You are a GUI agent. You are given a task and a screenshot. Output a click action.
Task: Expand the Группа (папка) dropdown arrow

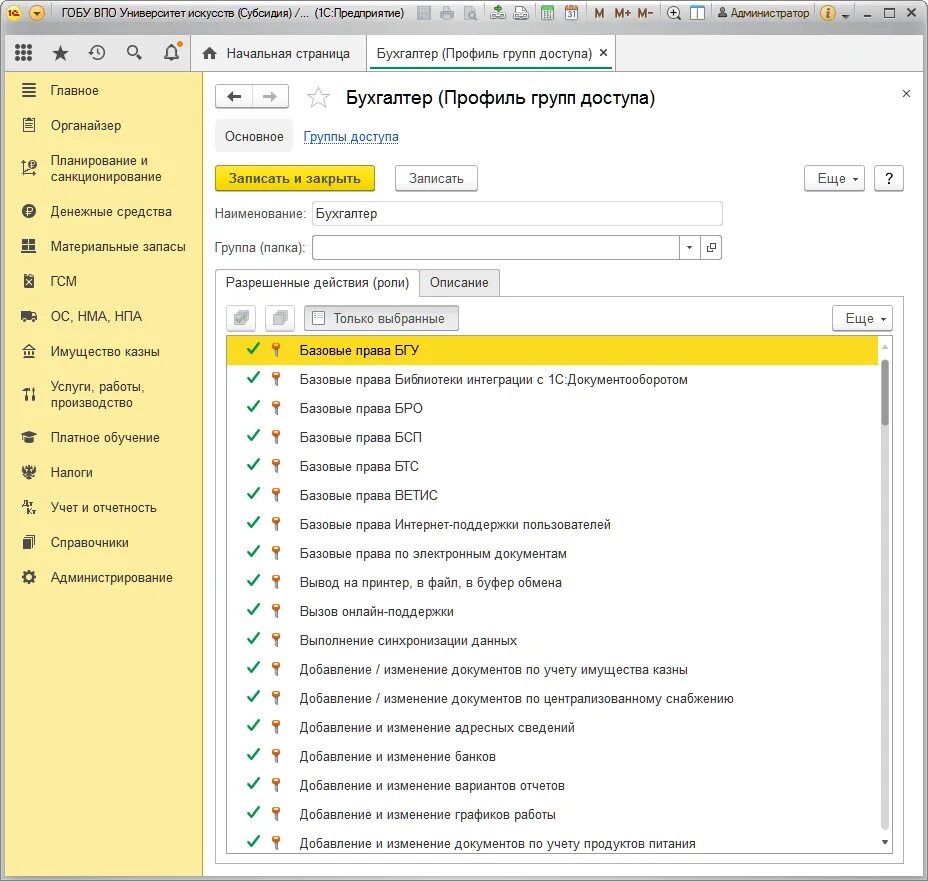click(689, 247)
